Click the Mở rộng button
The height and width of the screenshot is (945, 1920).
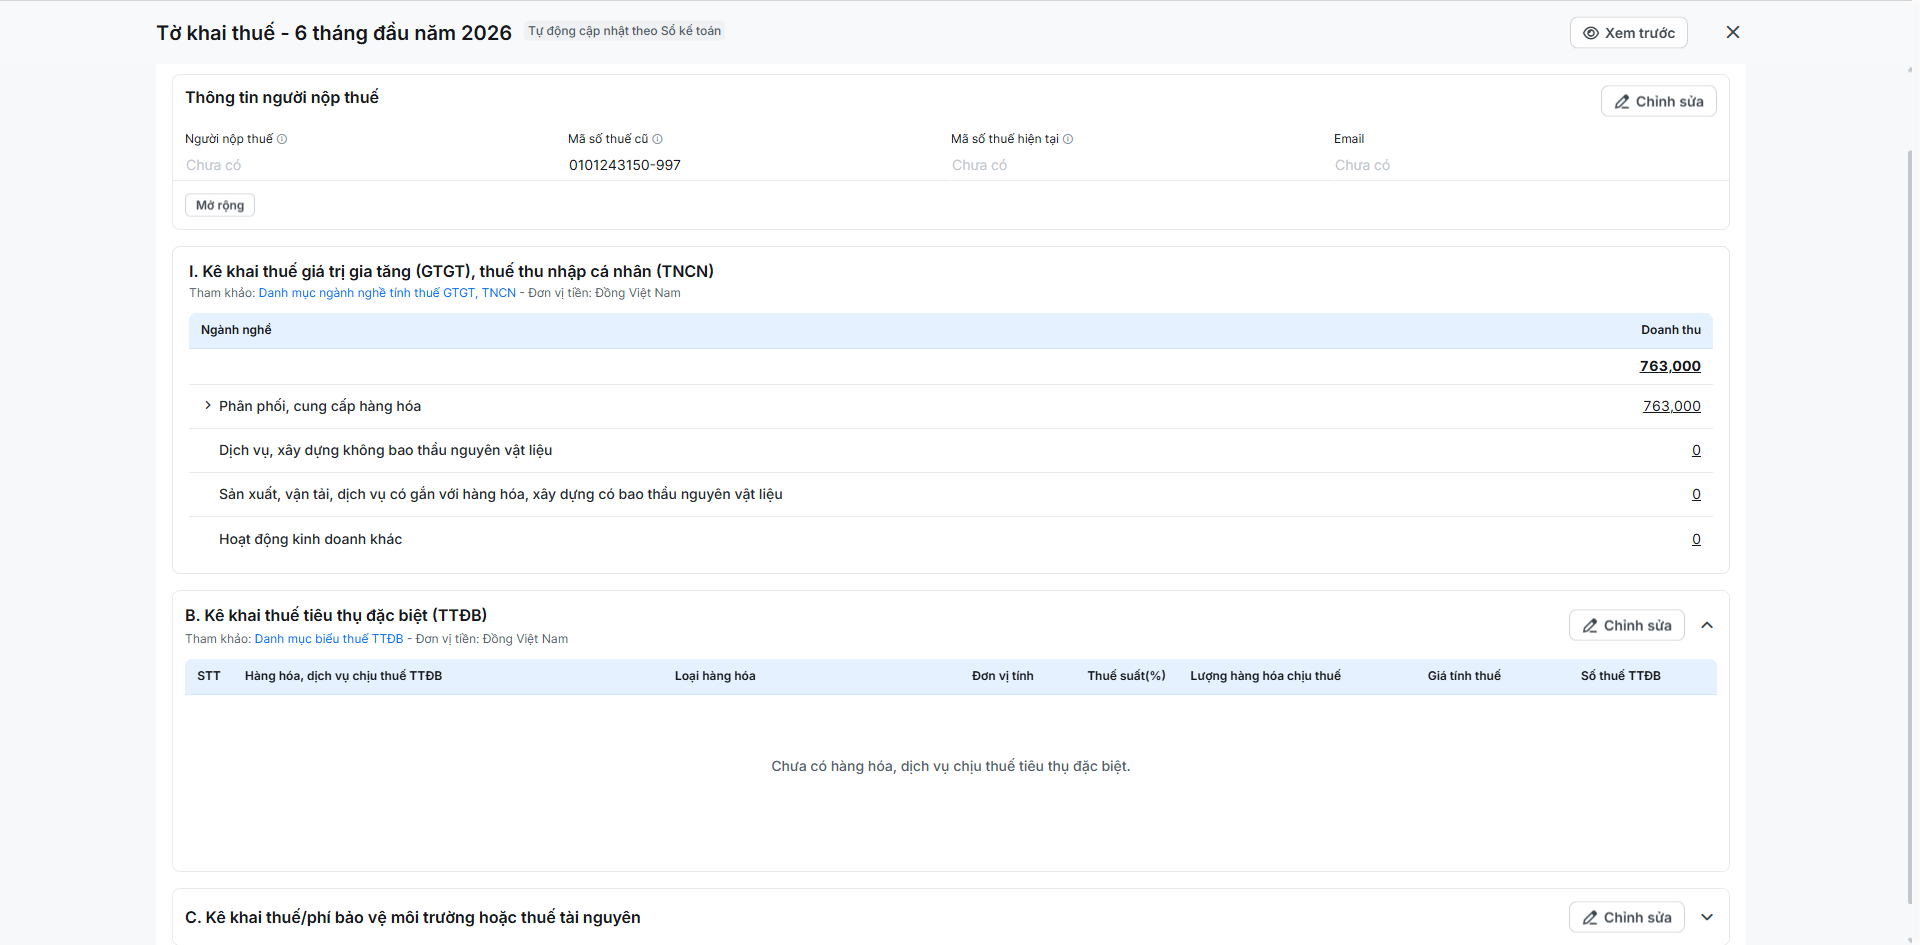pyautogui.click(x=220, y=205)
